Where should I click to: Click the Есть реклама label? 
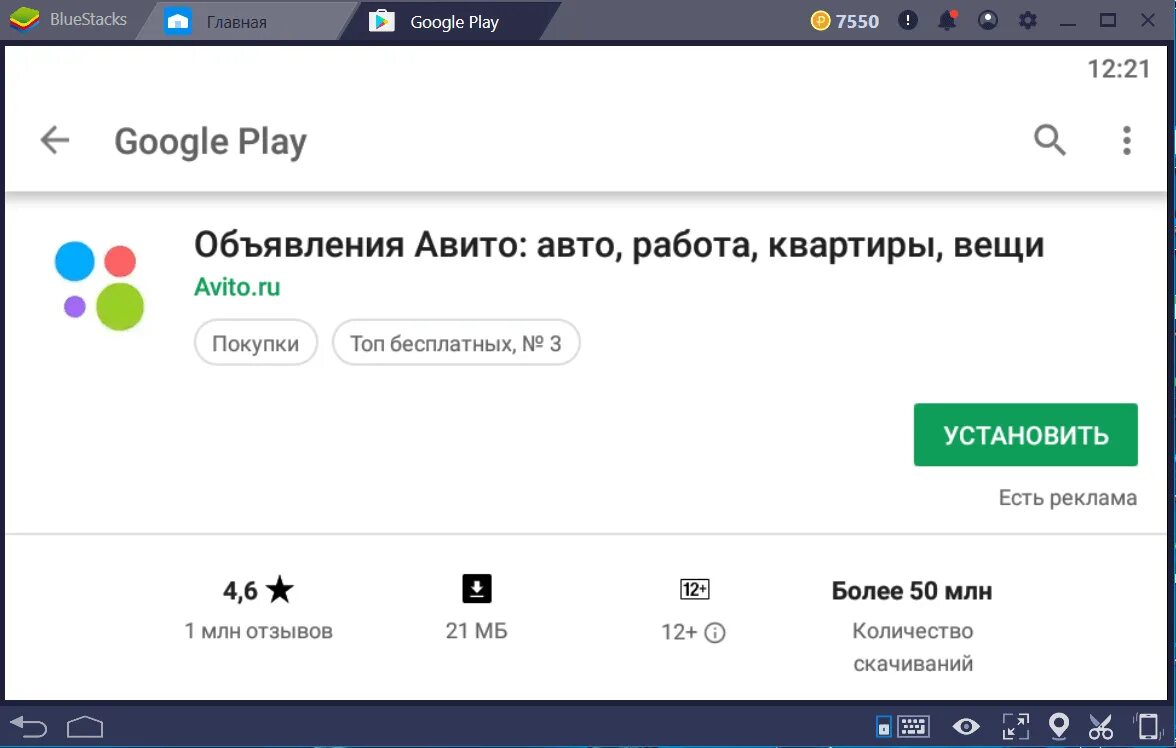coord(1067,497)
